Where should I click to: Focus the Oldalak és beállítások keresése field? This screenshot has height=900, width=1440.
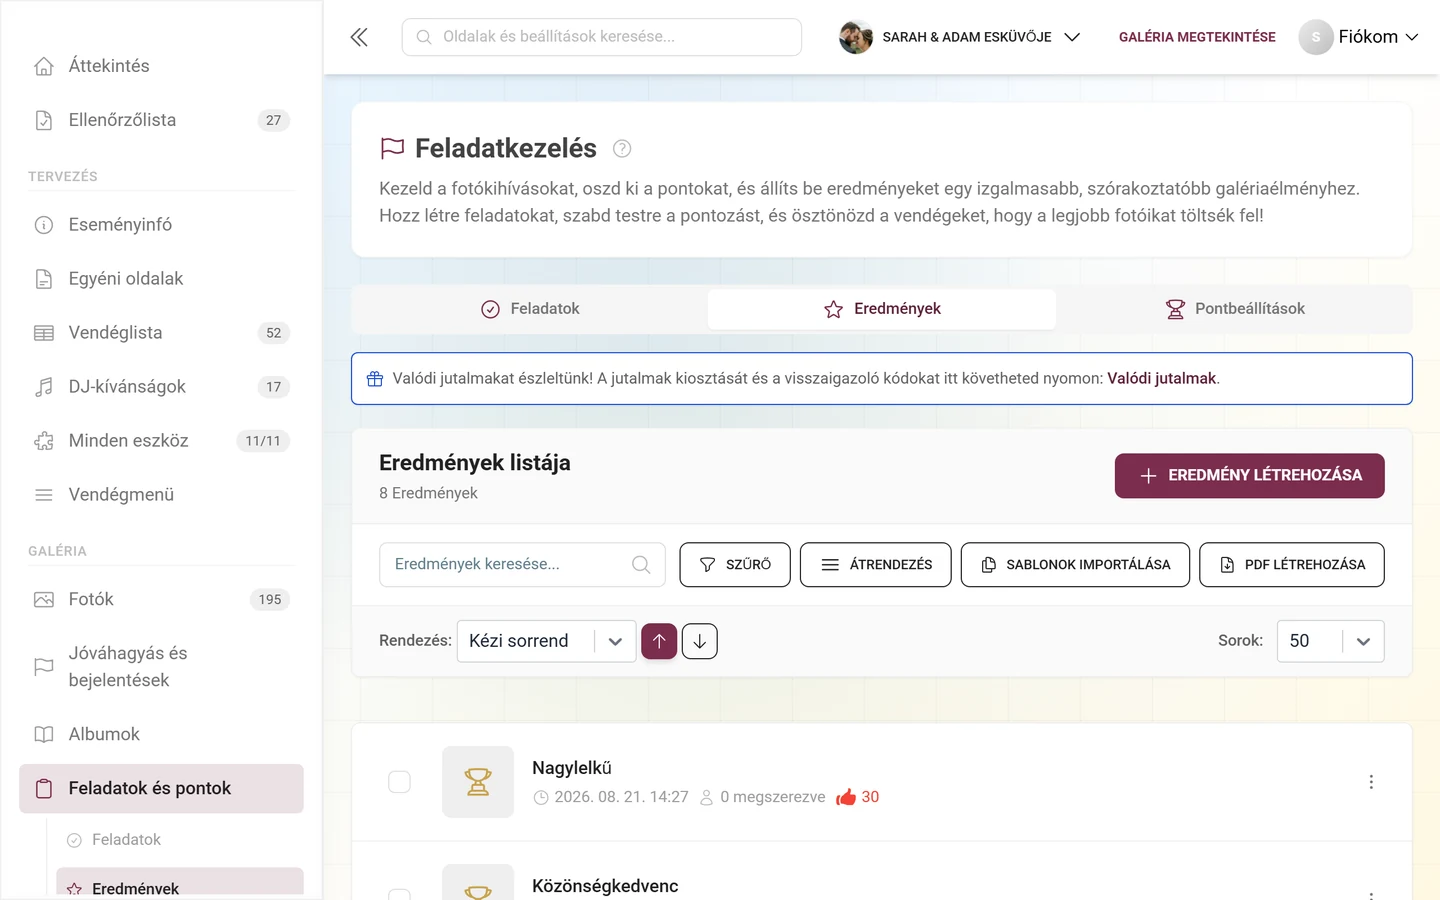click(602, 37)
